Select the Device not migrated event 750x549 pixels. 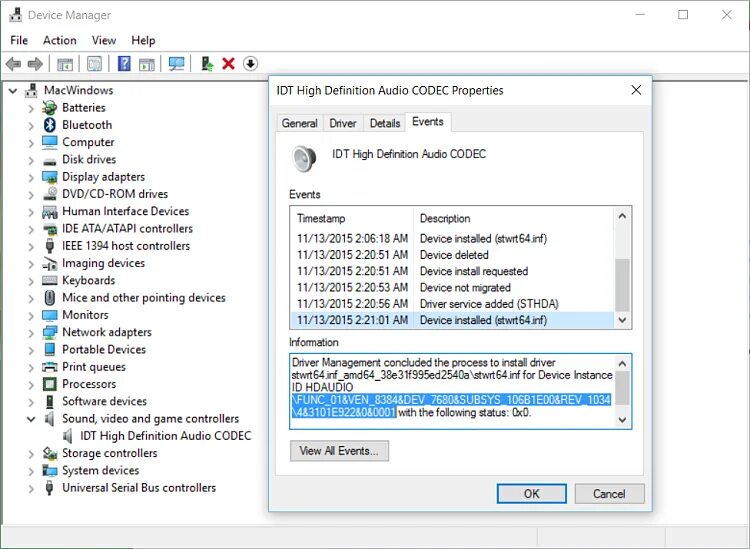[452, 288]
